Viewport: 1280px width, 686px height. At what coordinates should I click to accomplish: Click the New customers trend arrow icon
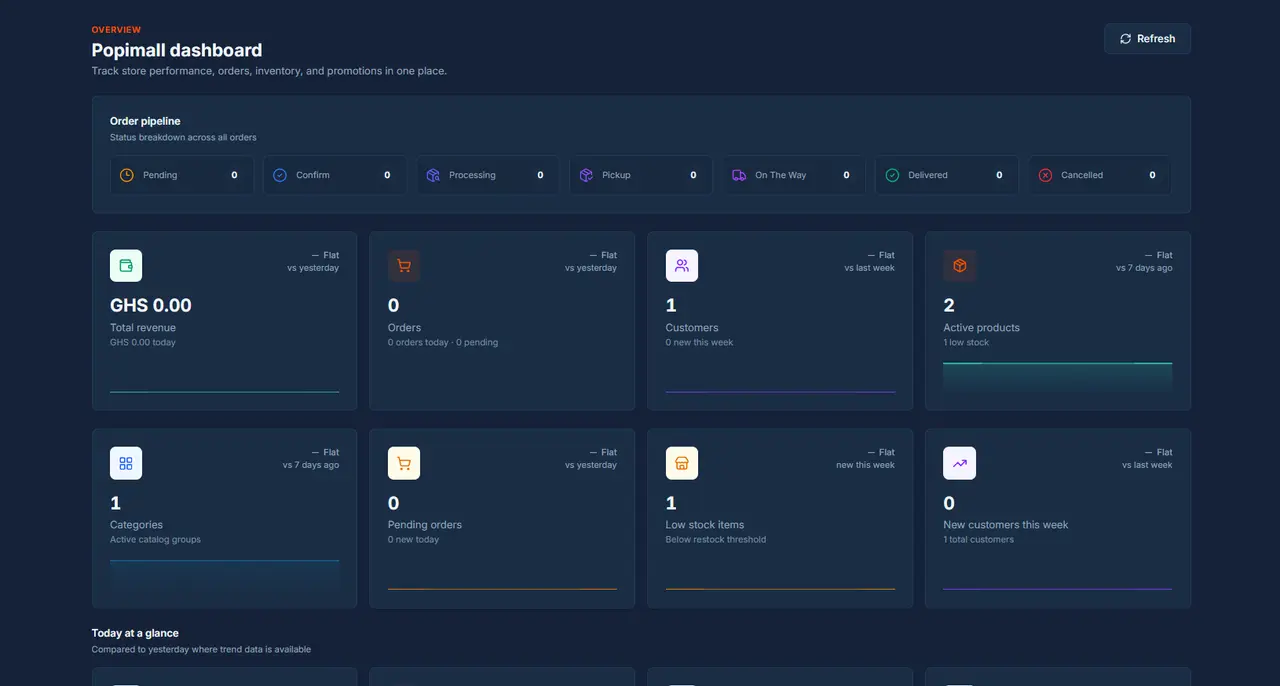point(960,463)
